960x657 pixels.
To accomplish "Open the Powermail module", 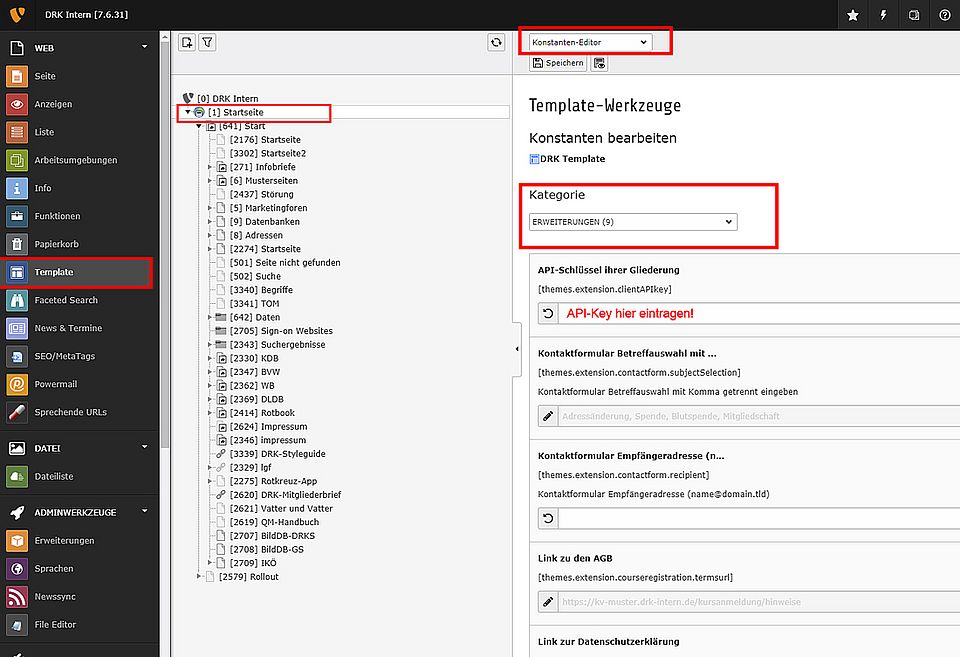I will [55, 384].
